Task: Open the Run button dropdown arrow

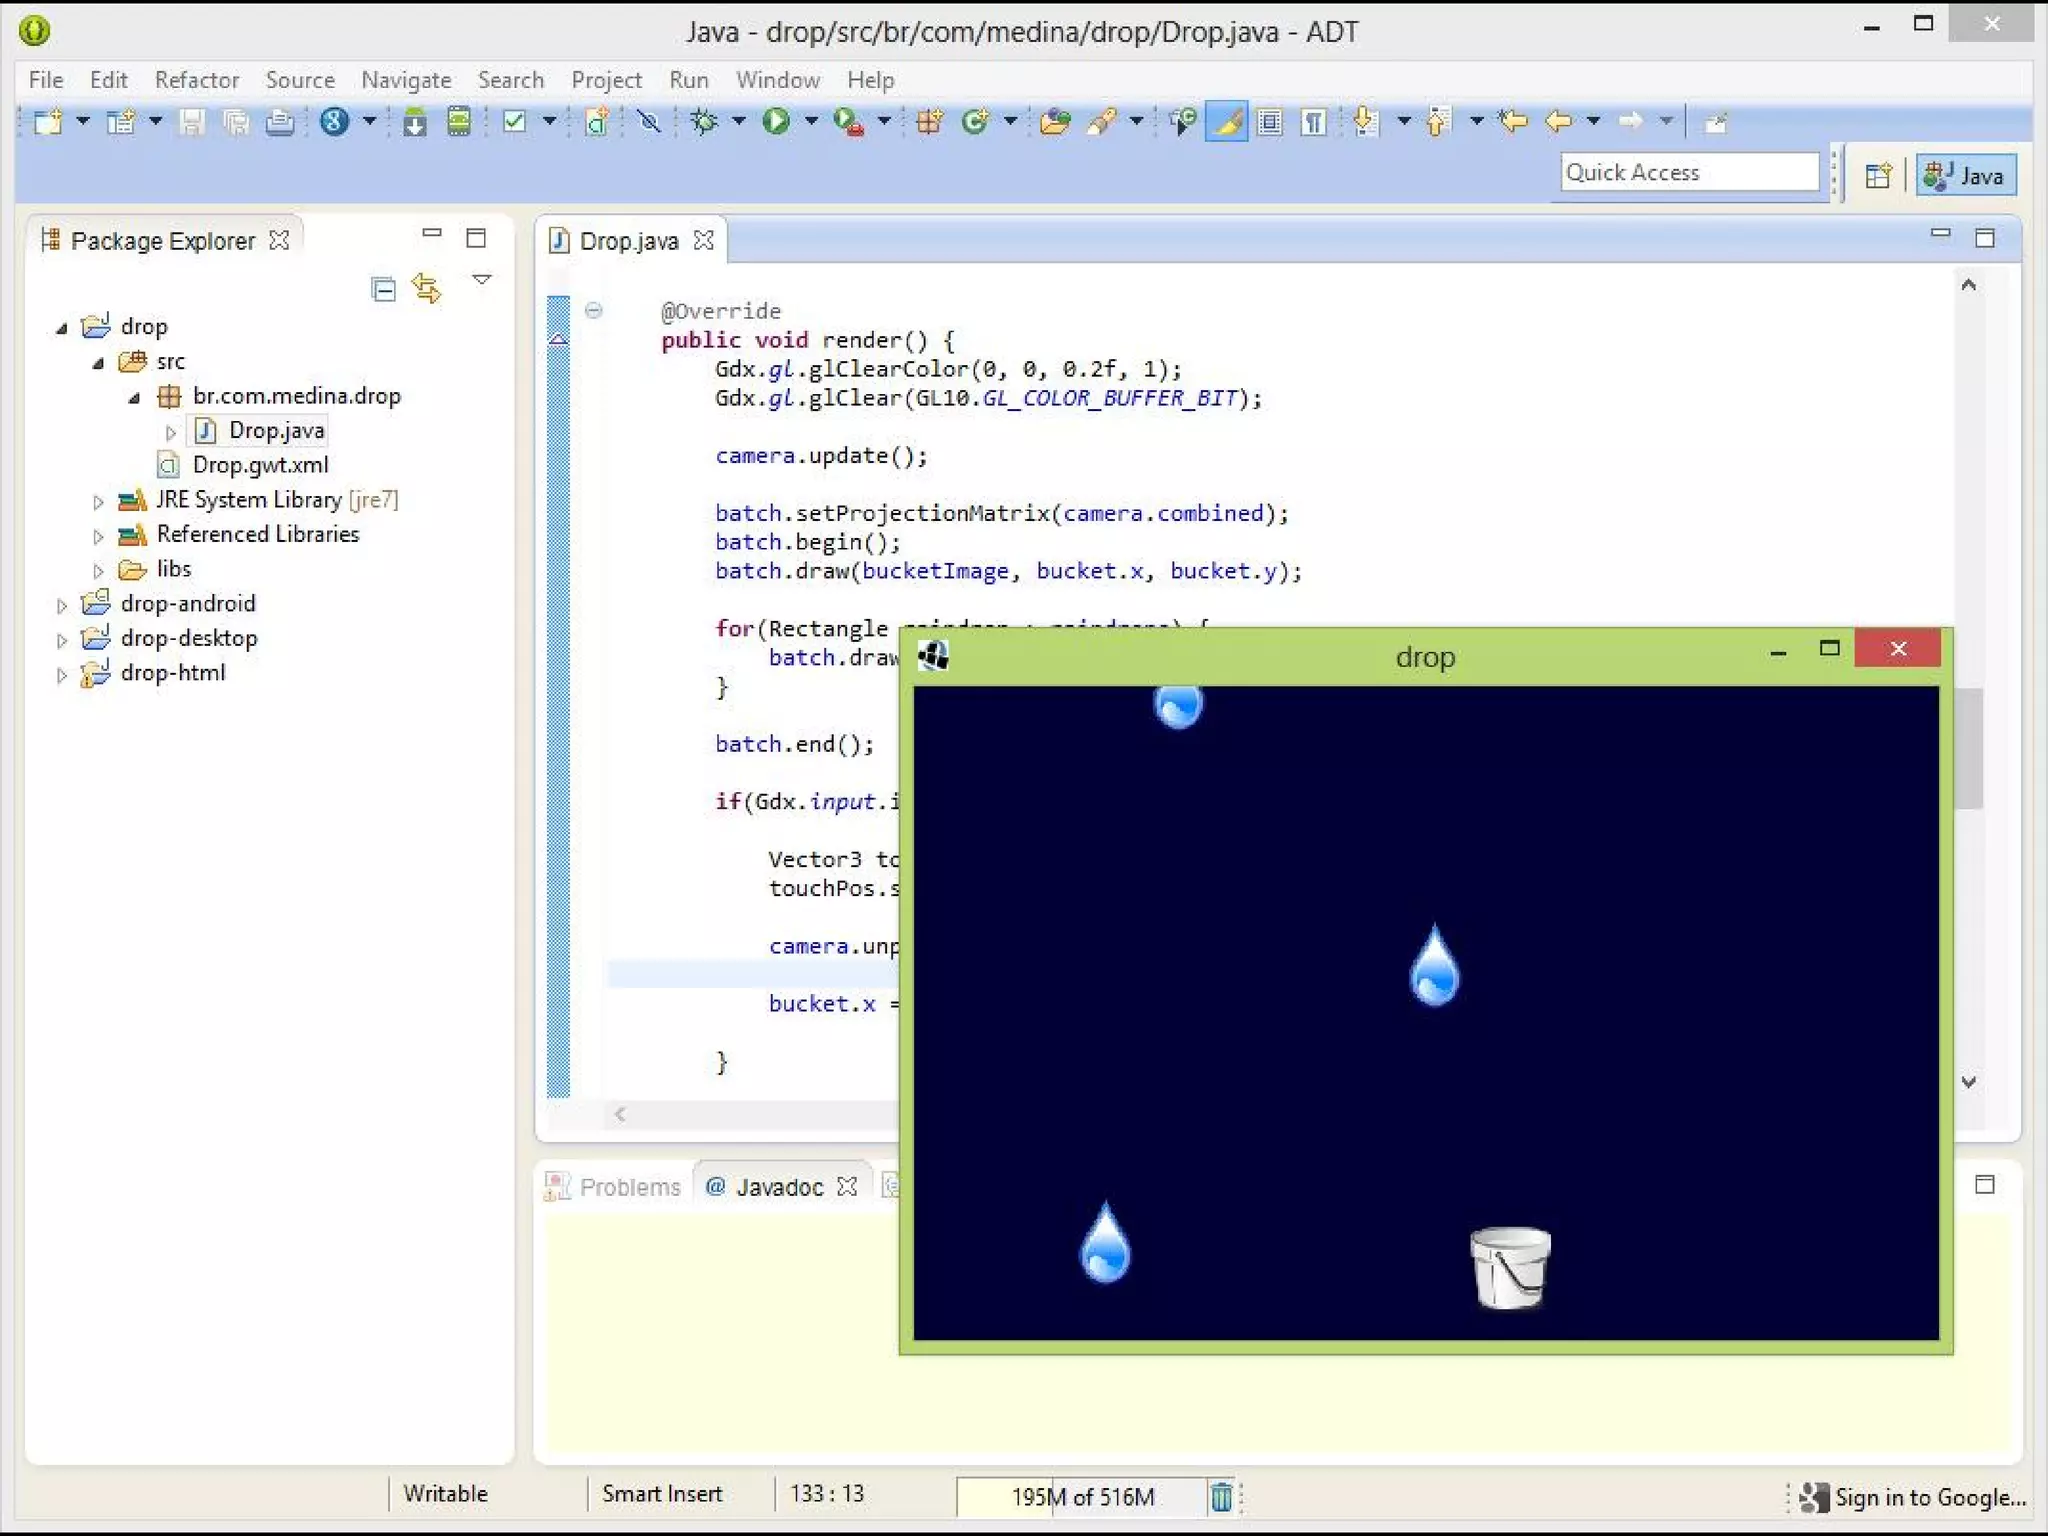Action: coord(811,122)
